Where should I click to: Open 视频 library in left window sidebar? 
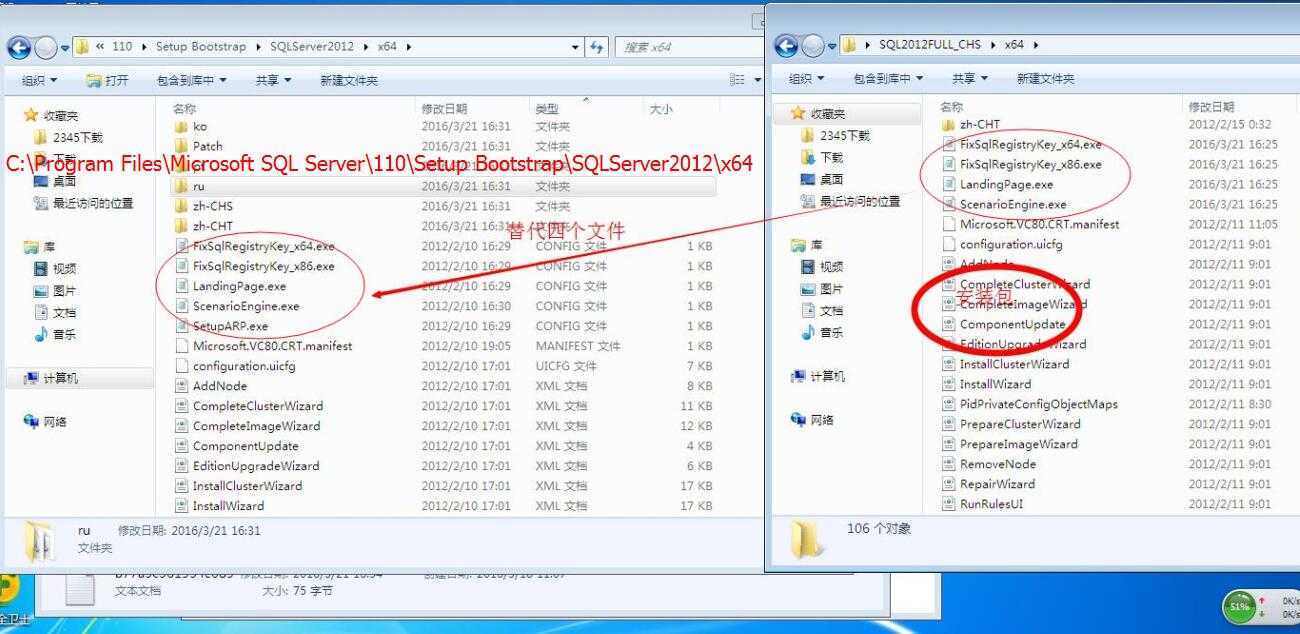(54, 268)
